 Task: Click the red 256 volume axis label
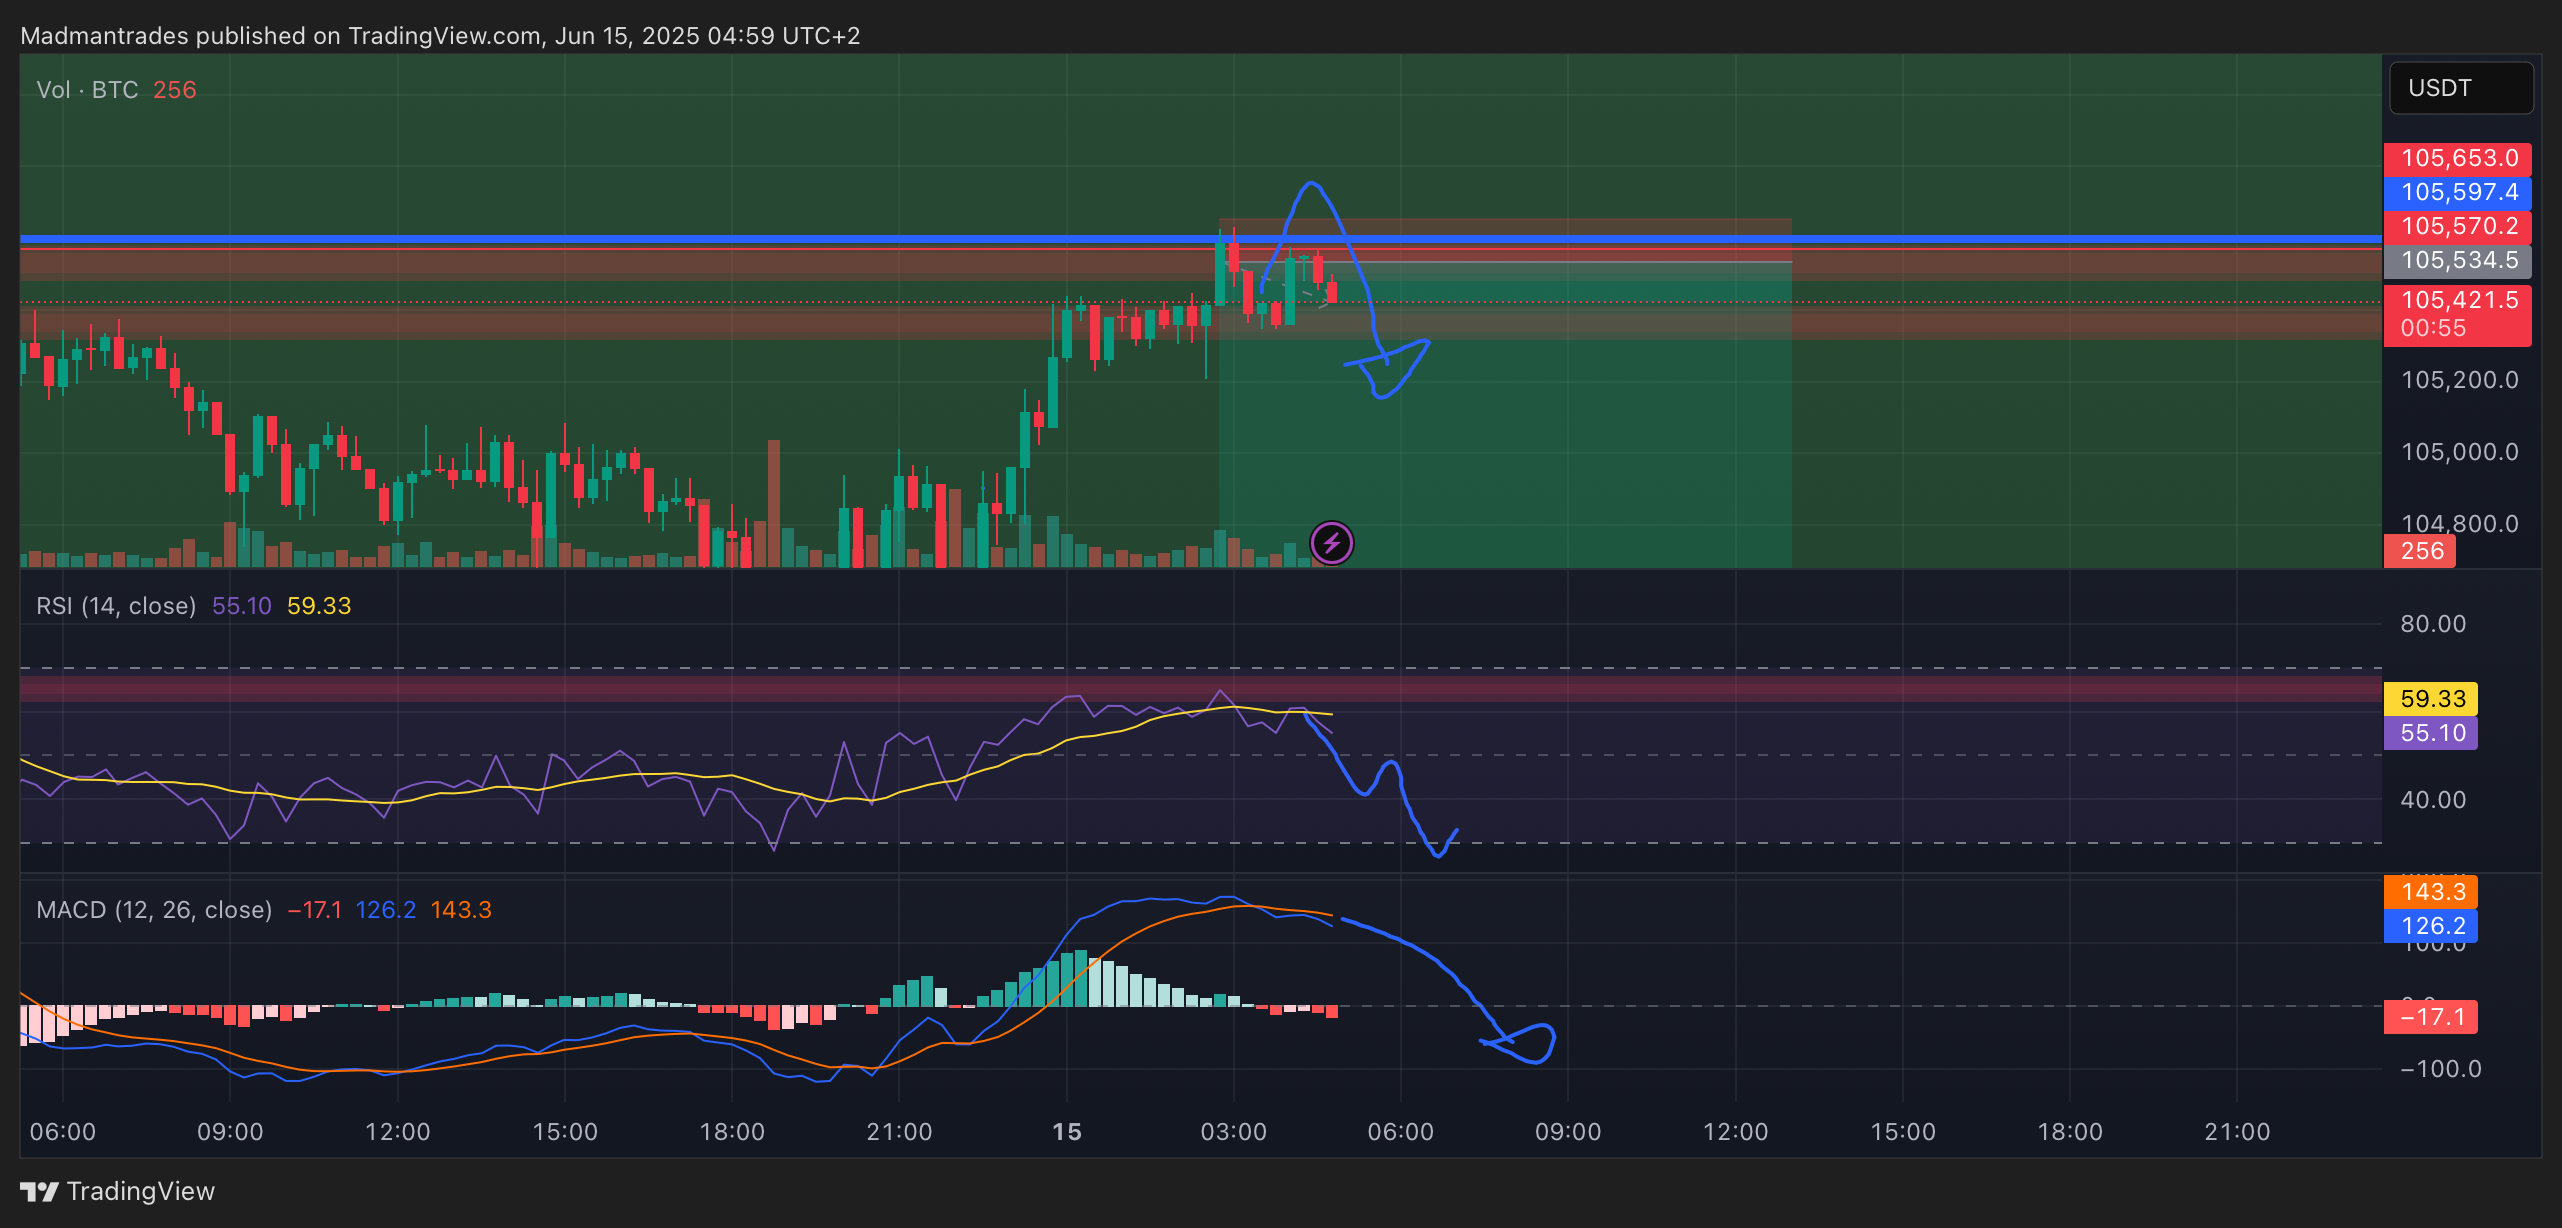coord(2420,551)
